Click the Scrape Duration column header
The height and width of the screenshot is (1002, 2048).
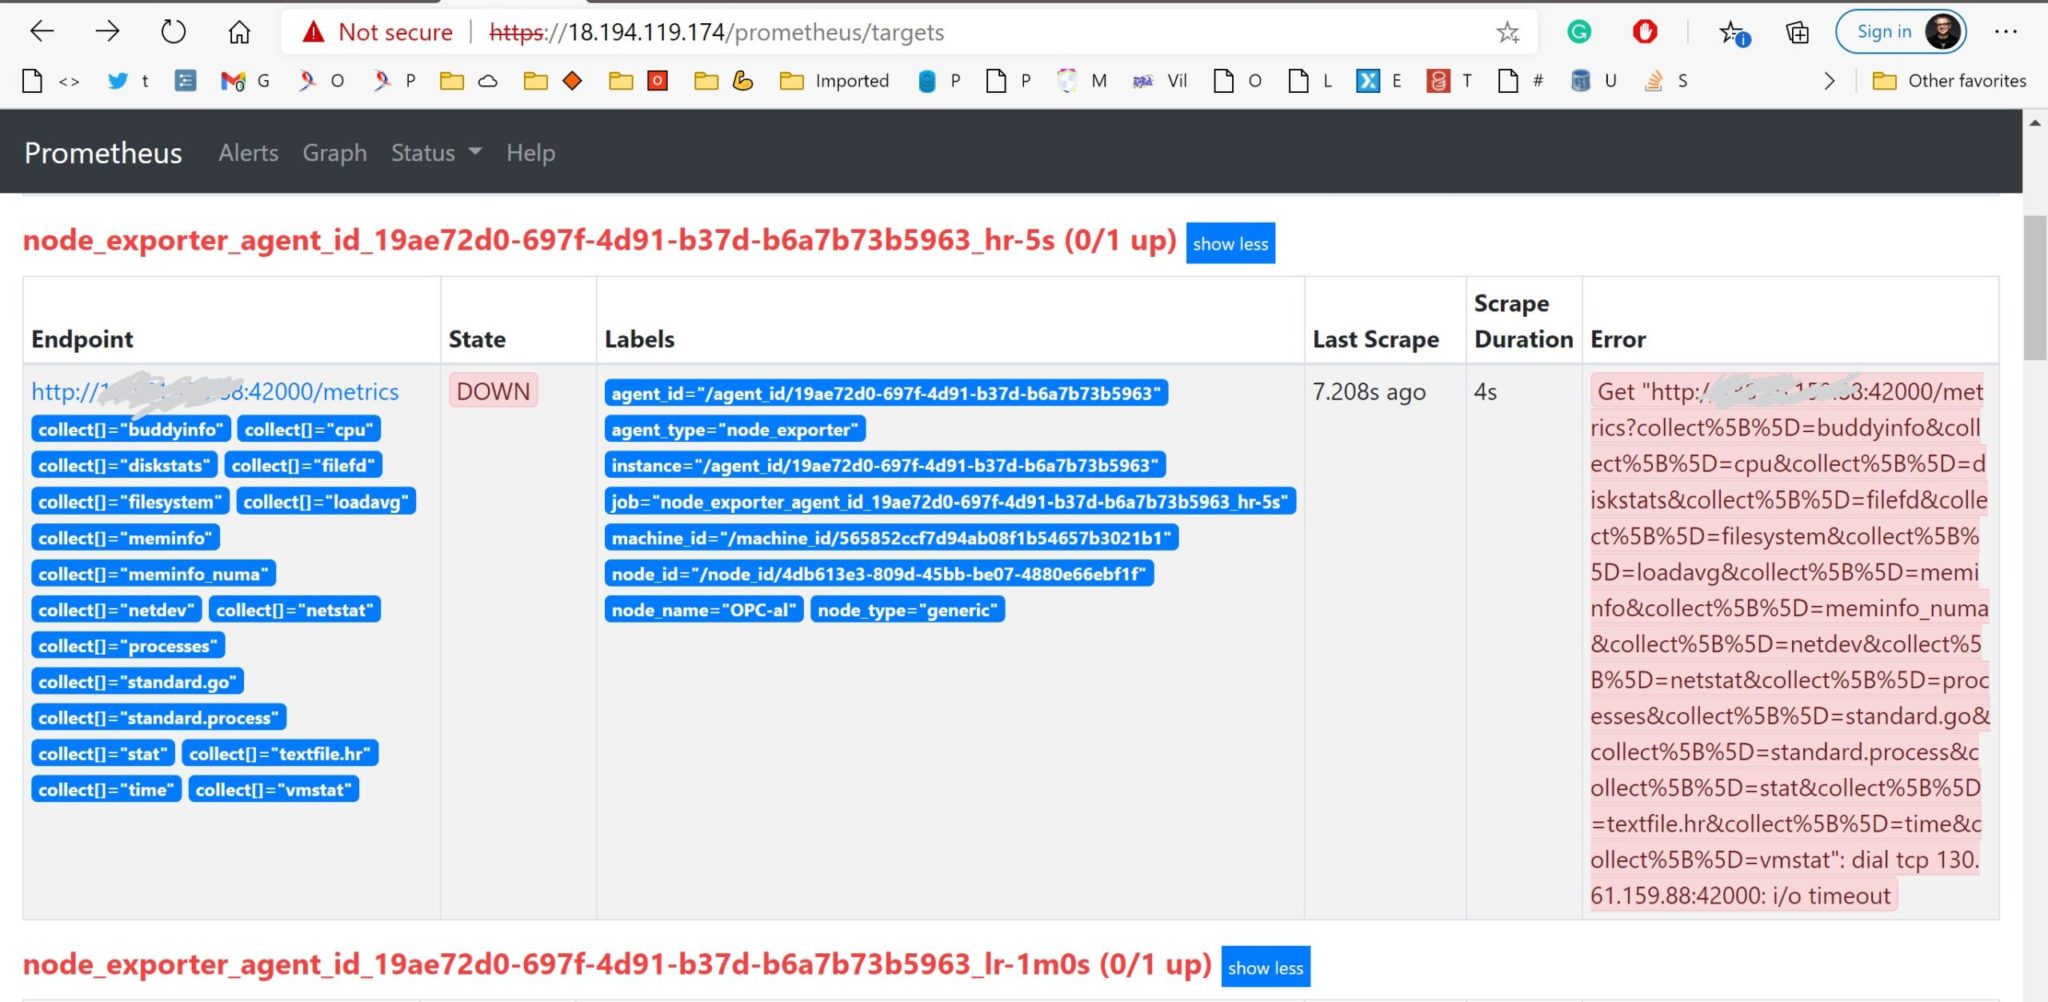pyautogui.click(x=1523, y=321)
